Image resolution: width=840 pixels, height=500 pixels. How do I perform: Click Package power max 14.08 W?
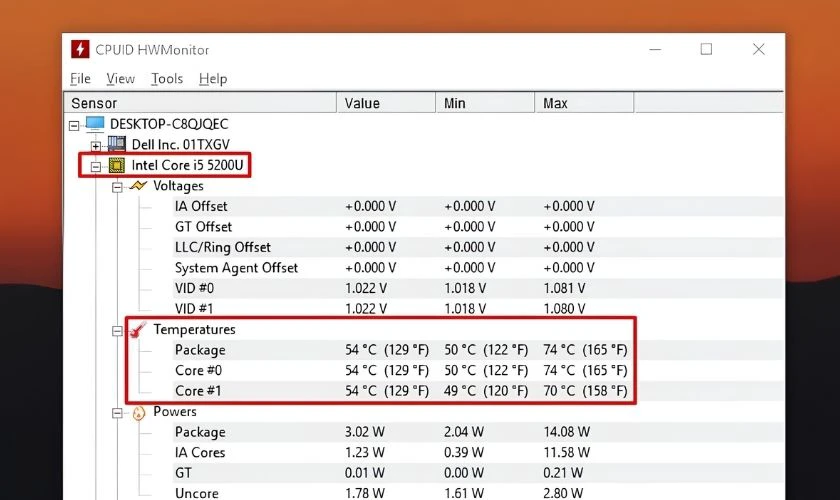pyautogui.click(x=567, y=432)
